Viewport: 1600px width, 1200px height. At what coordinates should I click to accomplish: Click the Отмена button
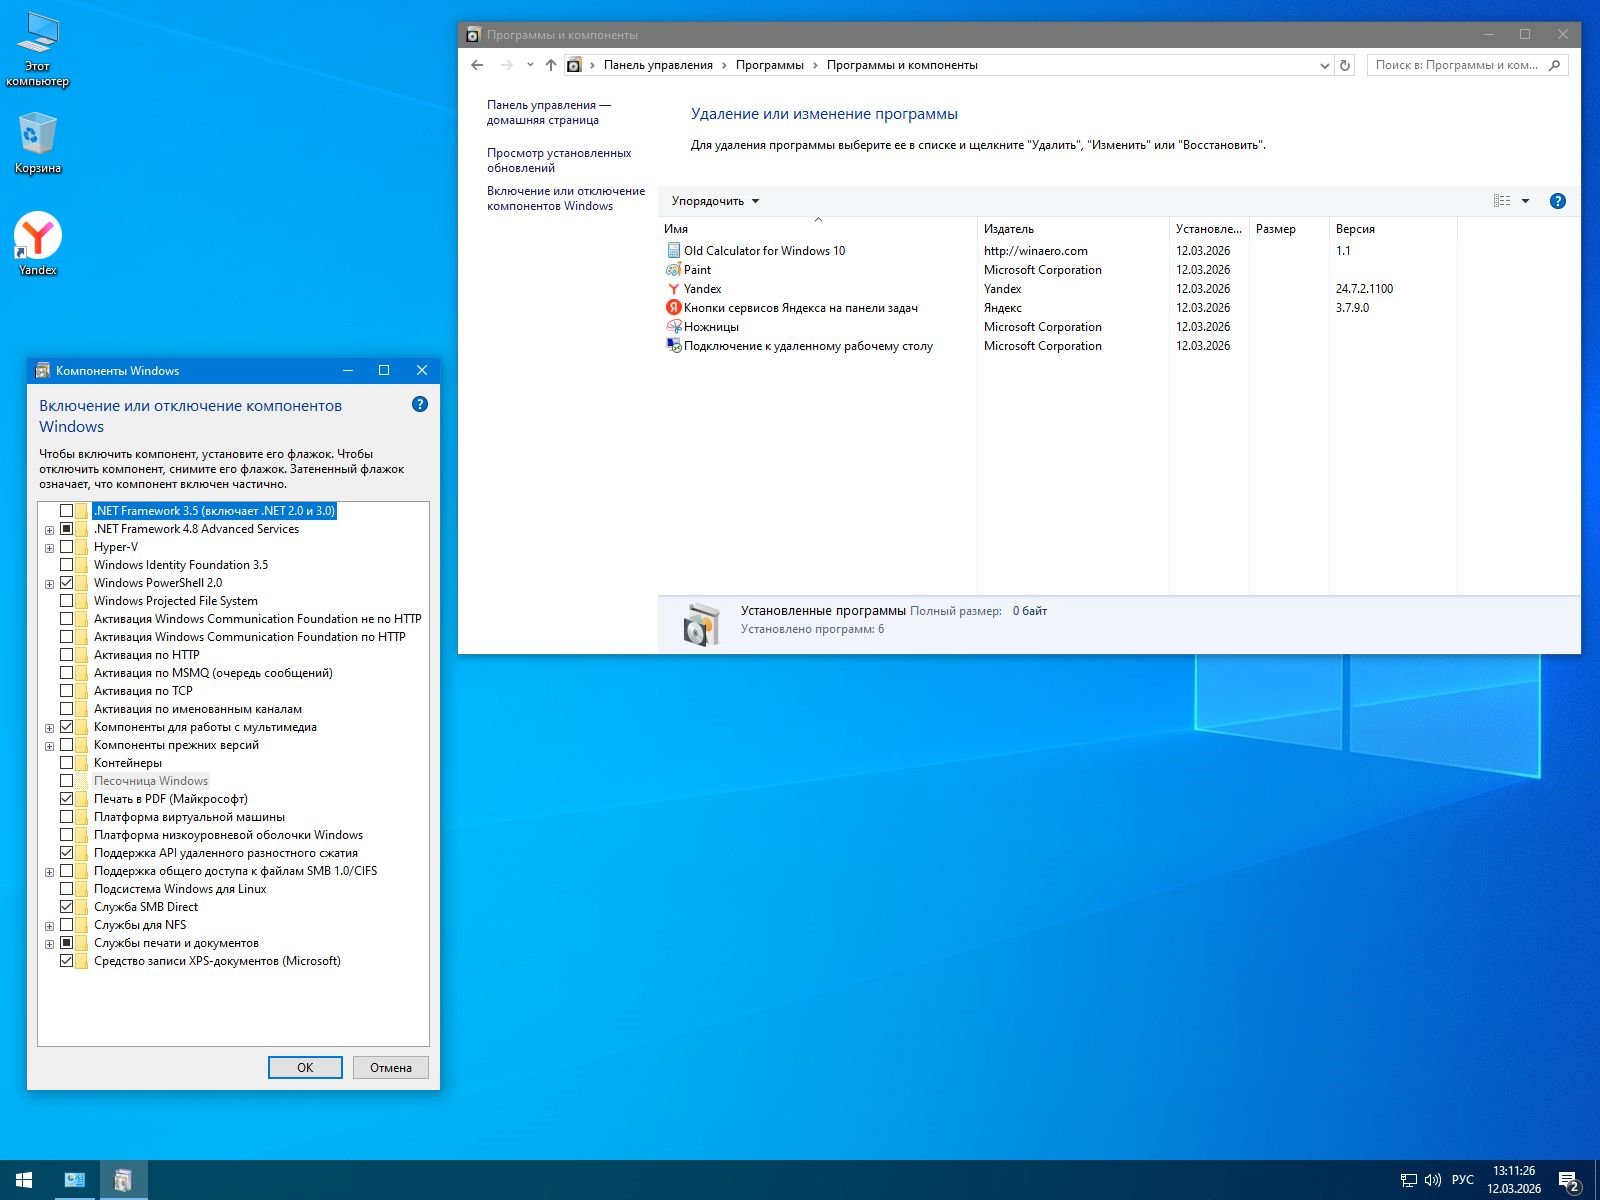(x=390, y=1068)
